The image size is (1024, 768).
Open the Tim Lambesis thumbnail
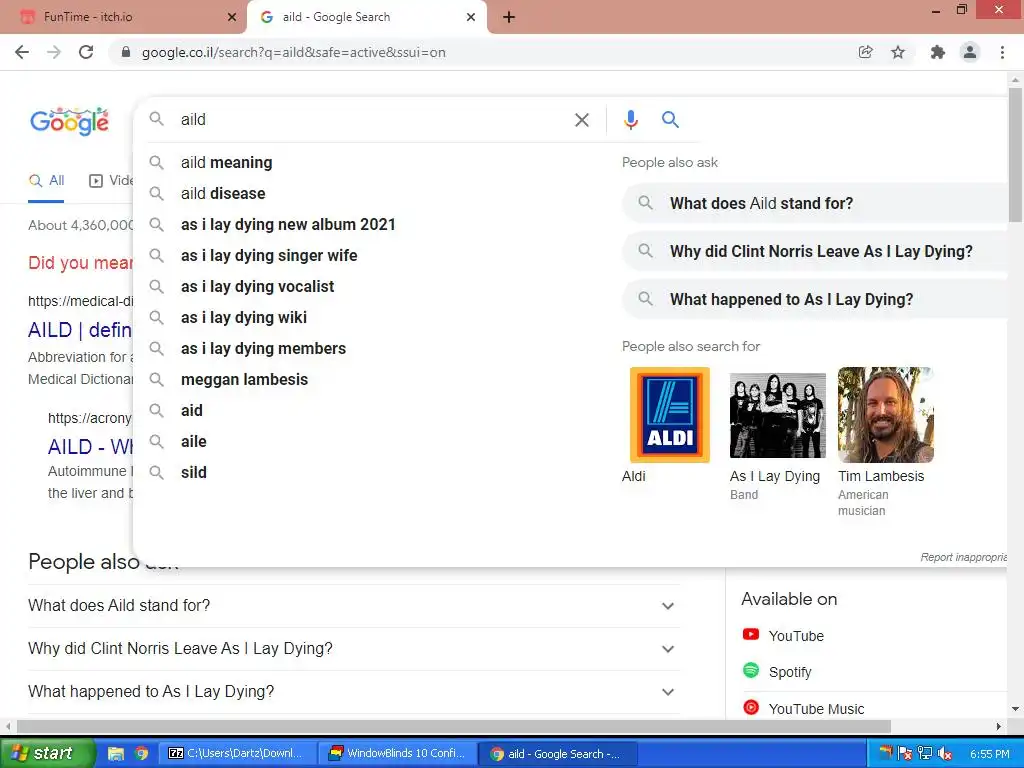tap(886, 415)
